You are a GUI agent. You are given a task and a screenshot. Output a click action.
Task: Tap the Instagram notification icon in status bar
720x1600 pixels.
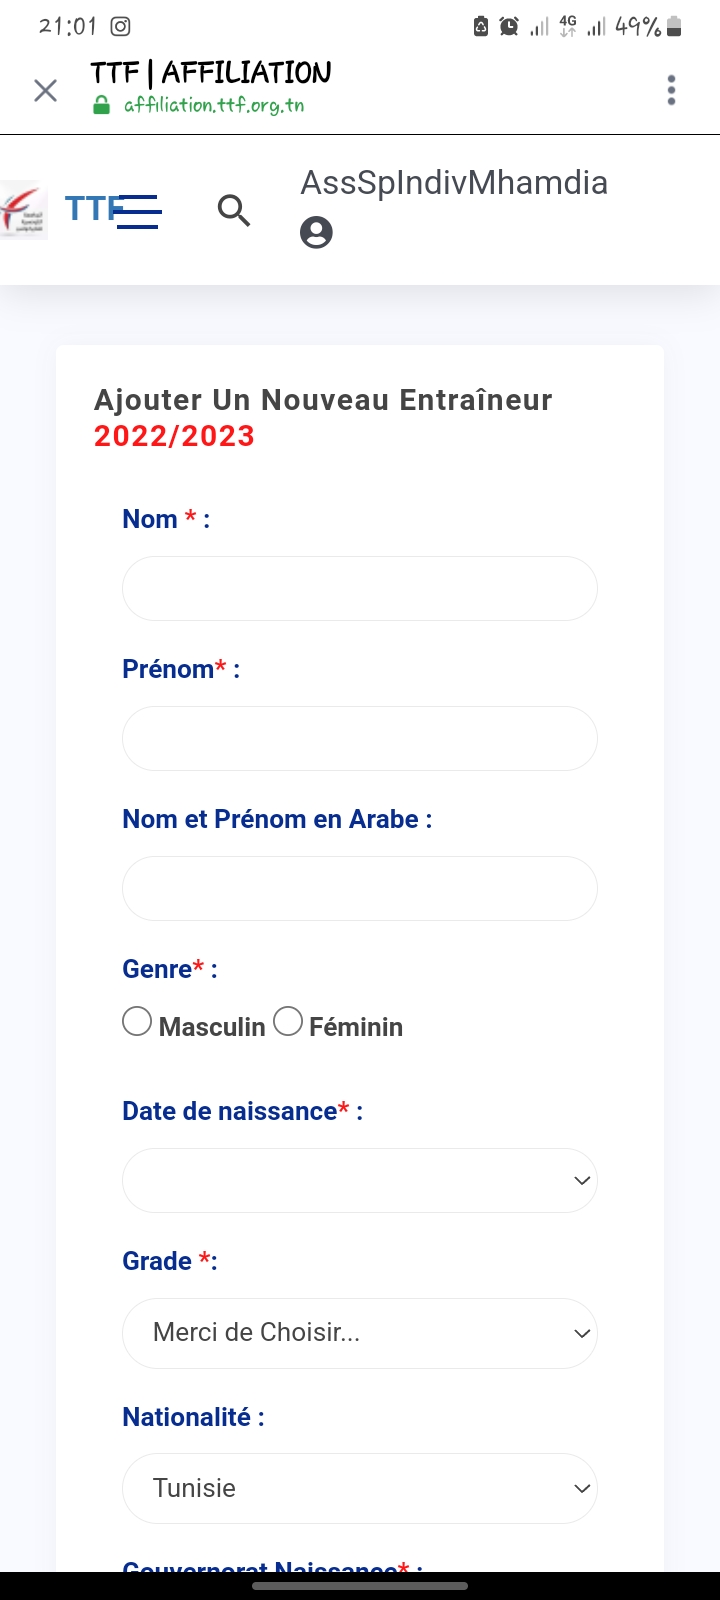click(120, 27)
